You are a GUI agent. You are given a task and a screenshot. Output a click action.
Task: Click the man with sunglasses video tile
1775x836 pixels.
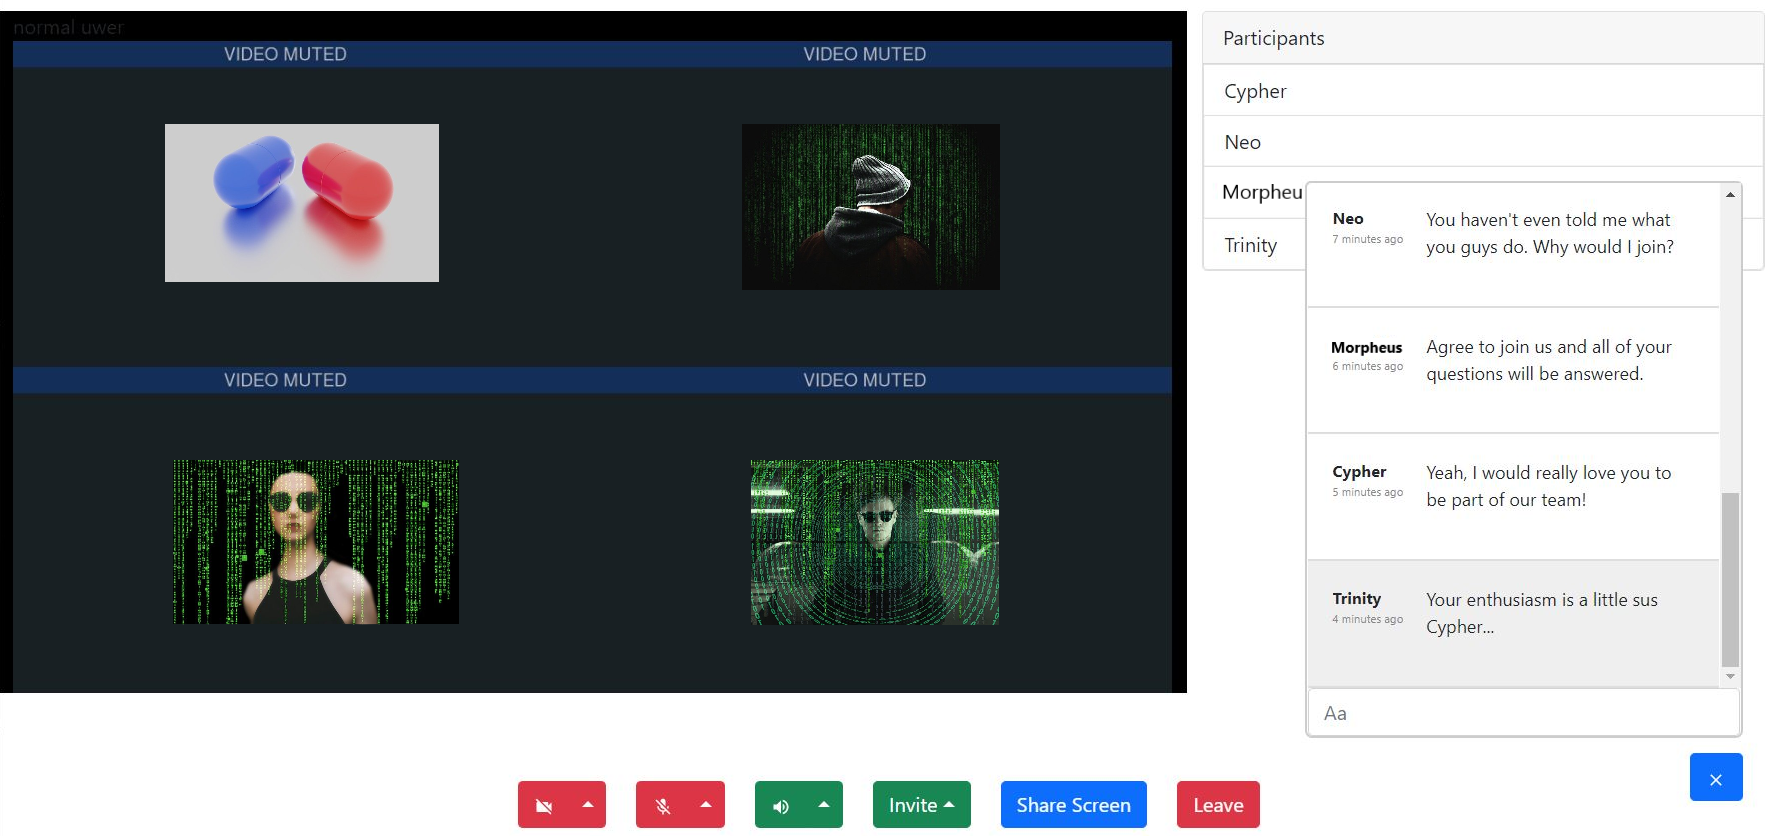875,542
